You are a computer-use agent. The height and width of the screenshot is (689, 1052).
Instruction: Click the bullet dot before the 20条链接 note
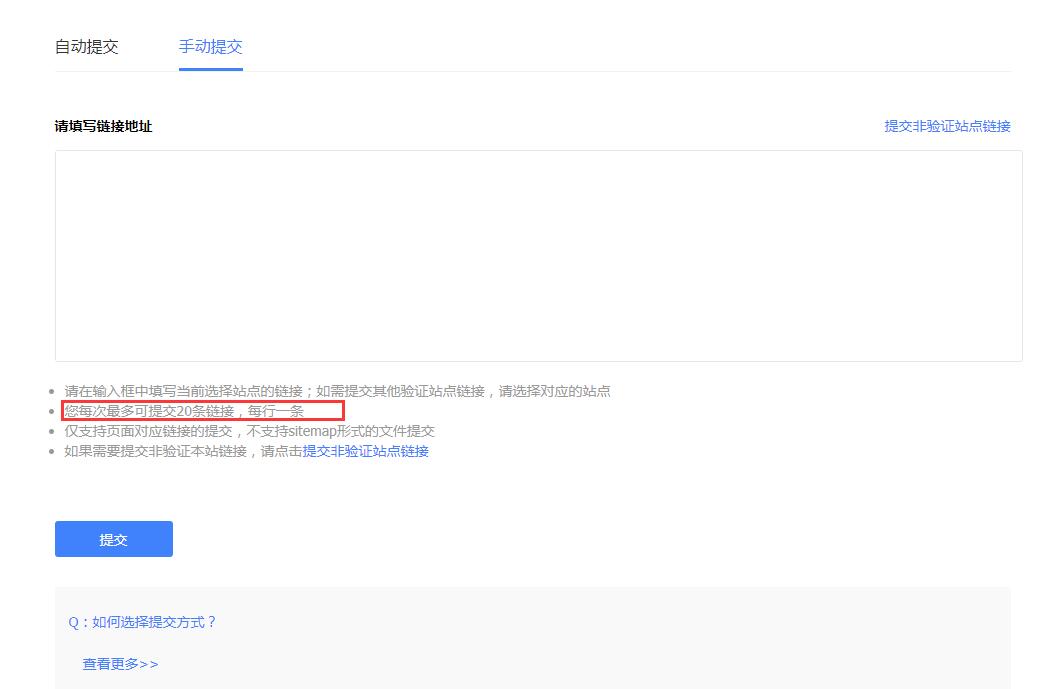pos(54,412)
